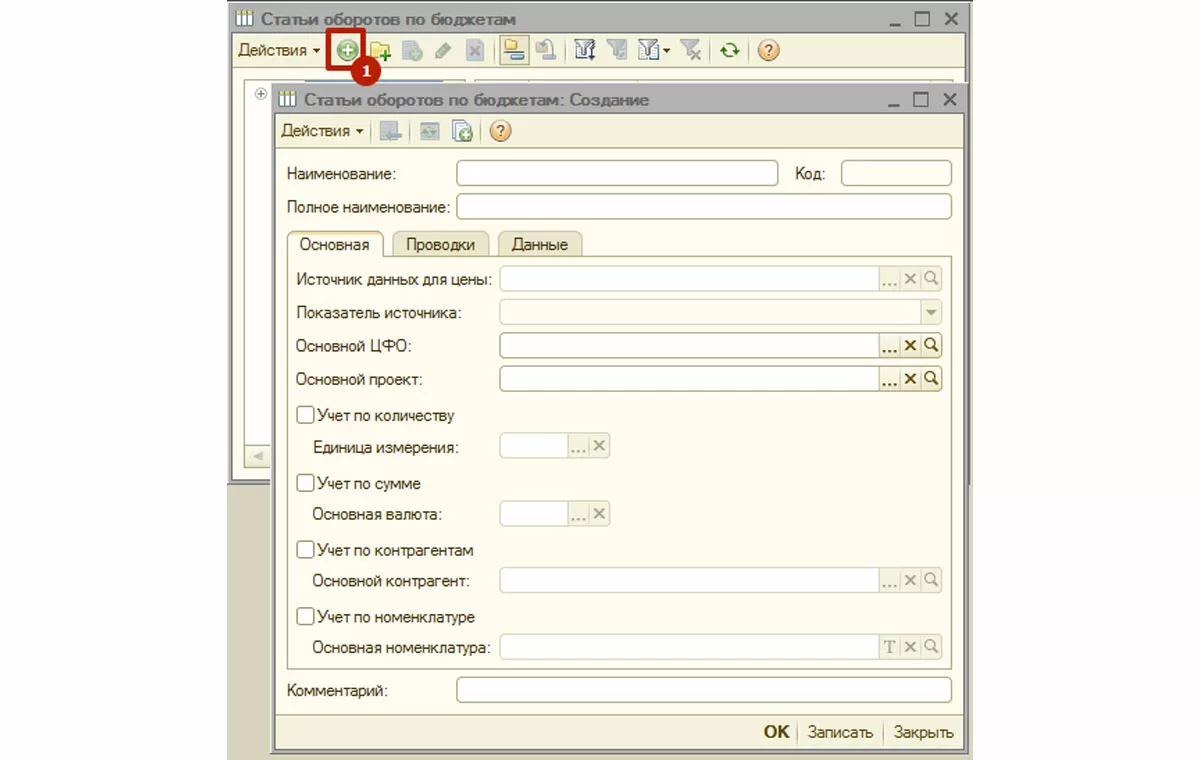Click the magnifier for Основной ЦФО
The image size is (1200, 760).
[x=930, y=345]
